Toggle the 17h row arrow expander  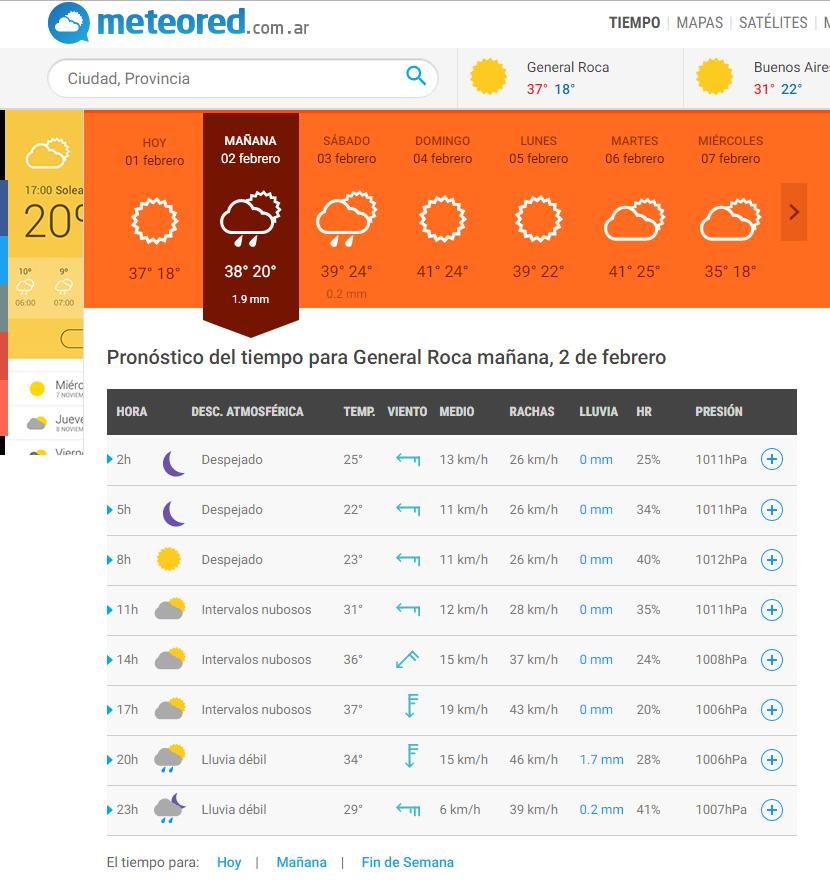tap(111, 710)
